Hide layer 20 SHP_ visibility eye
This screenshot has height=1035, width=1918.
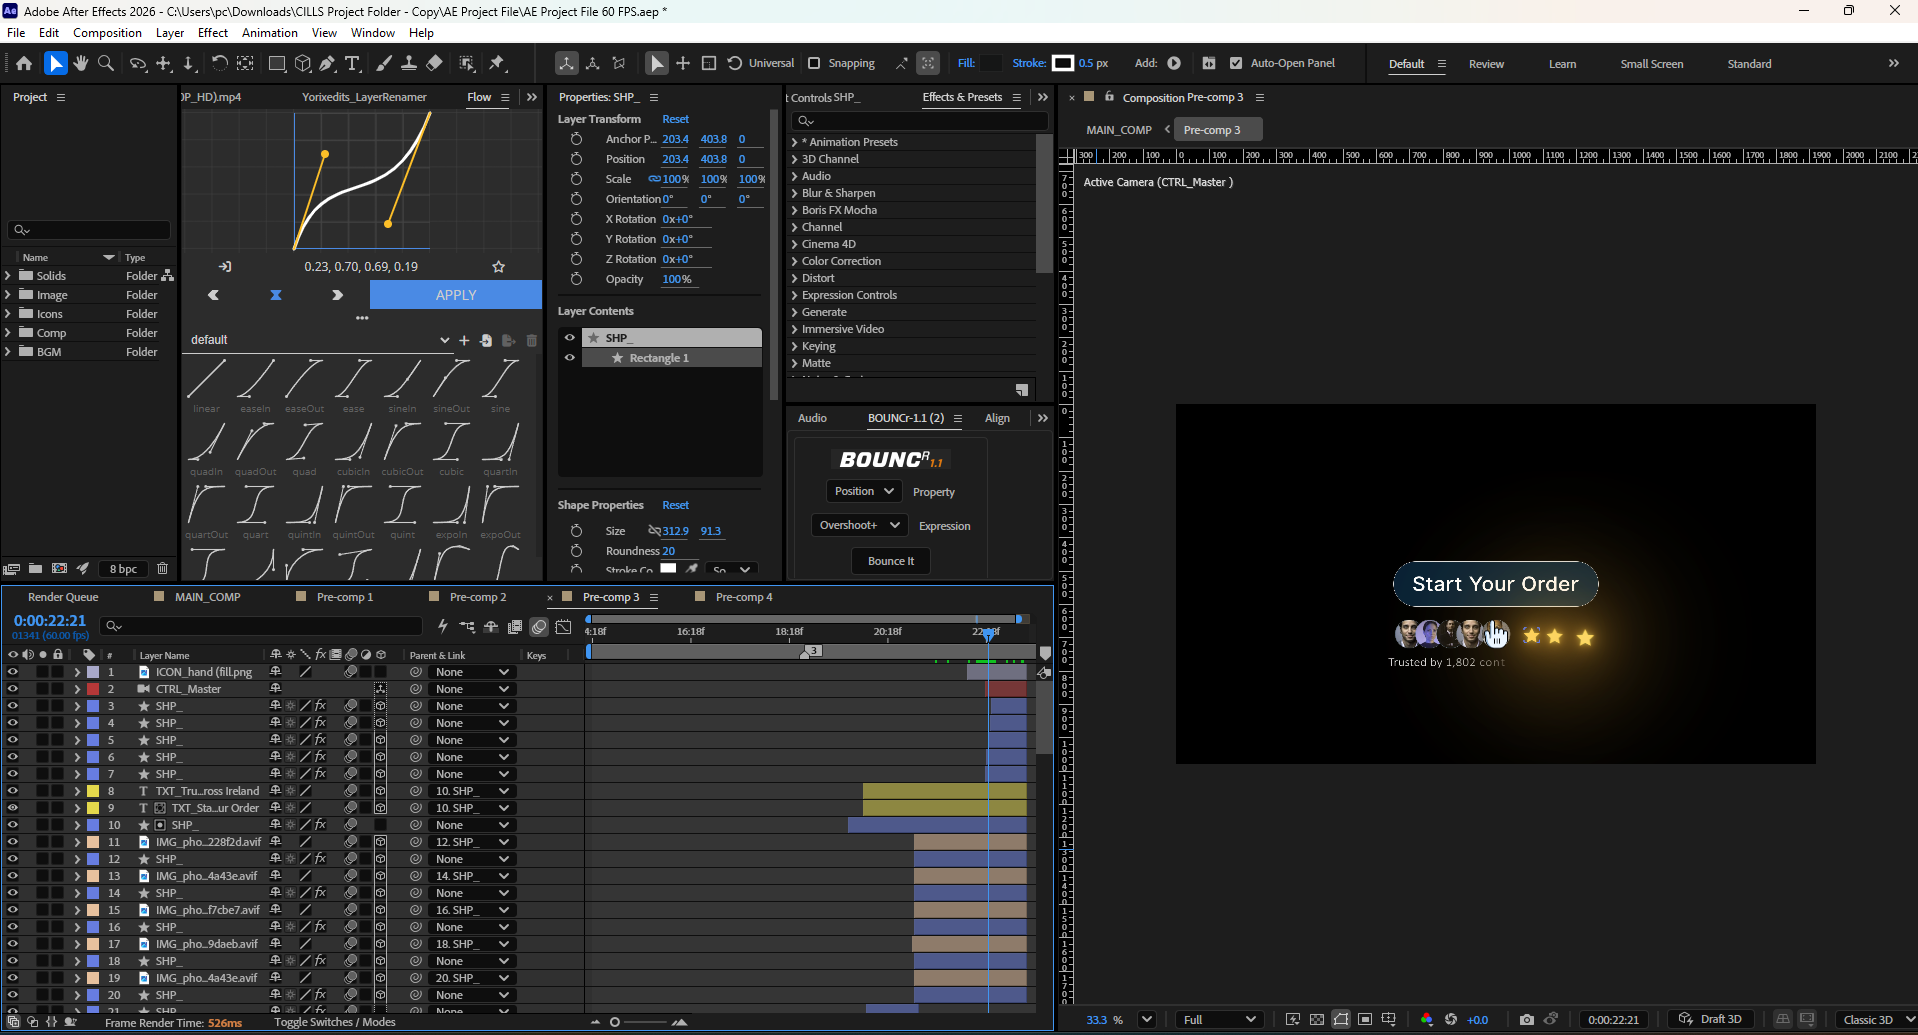[x=13, y=995]
